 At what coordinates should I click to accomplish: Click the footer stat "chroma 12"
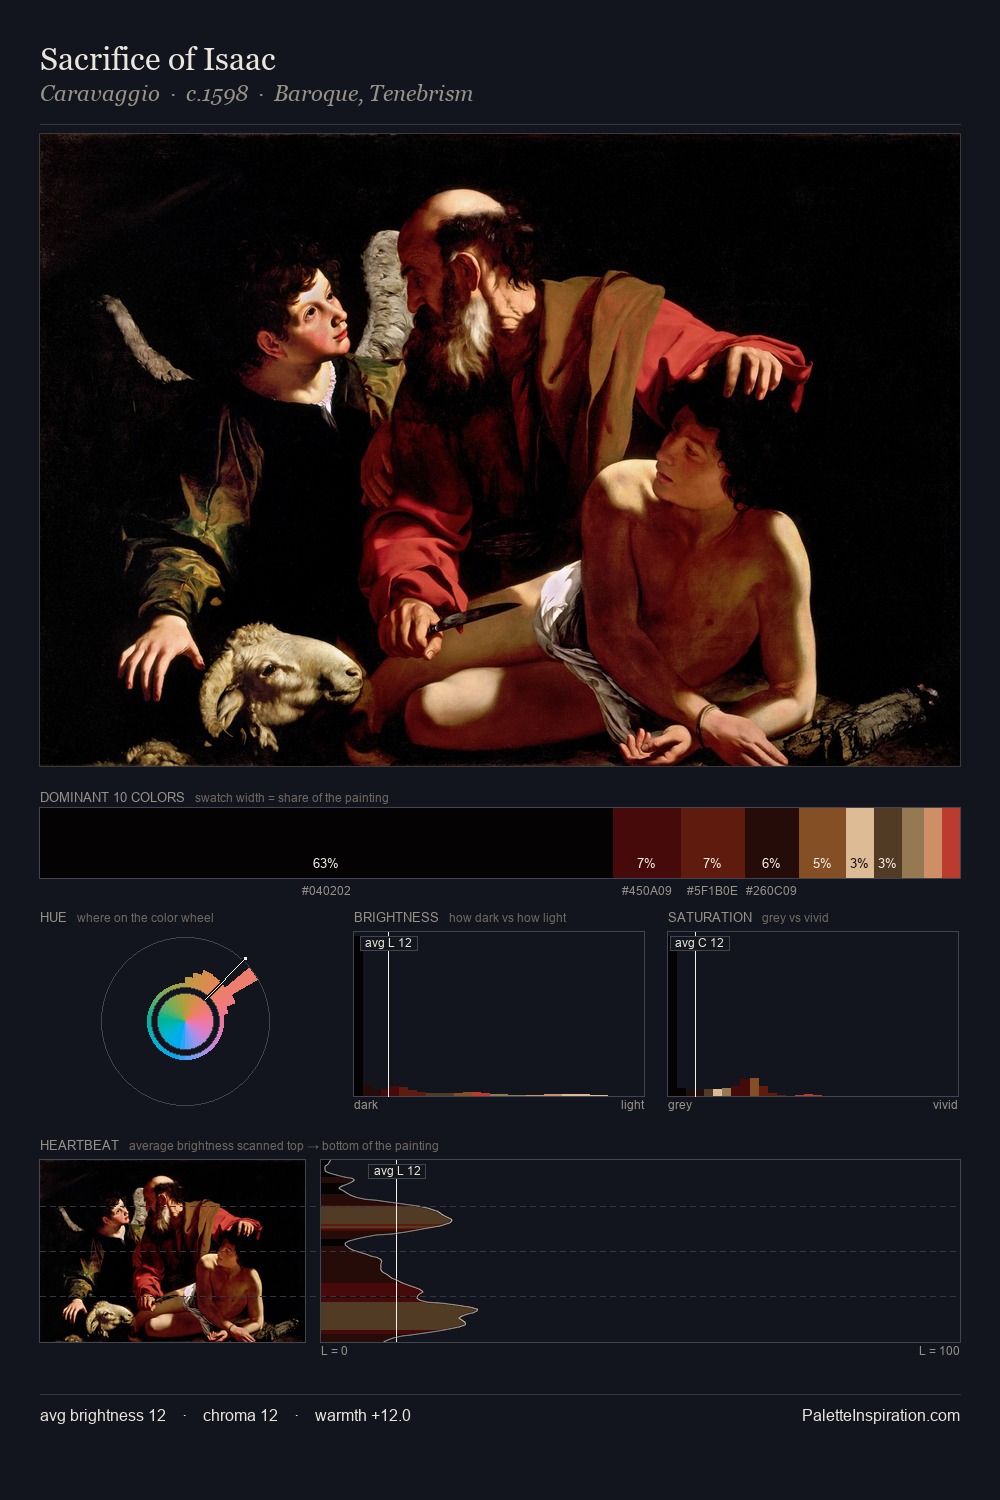(240, 1416)
